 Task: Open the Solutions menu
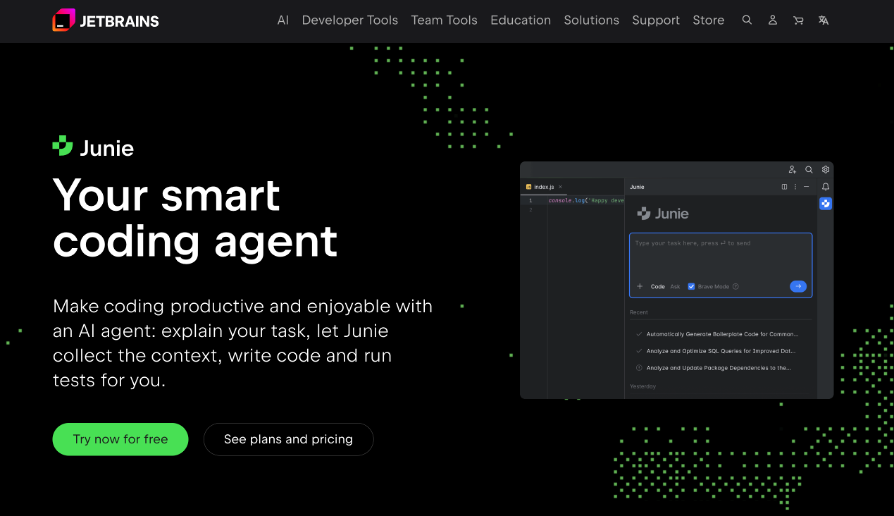[591, 20]
